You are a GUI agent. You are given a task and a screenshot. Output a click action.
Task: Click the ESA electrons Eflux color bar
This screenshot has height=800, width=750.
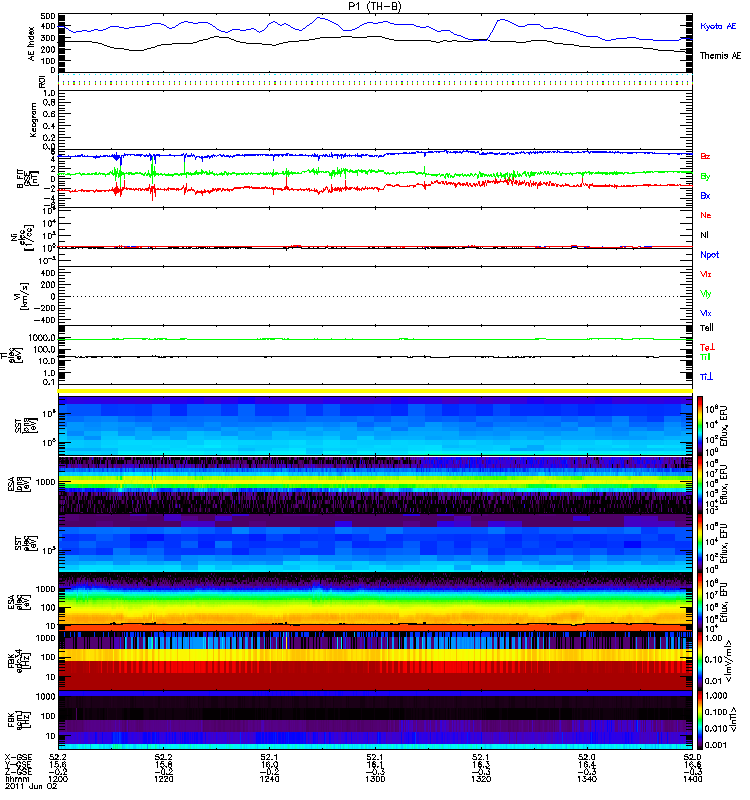click(x=700, y=603)
